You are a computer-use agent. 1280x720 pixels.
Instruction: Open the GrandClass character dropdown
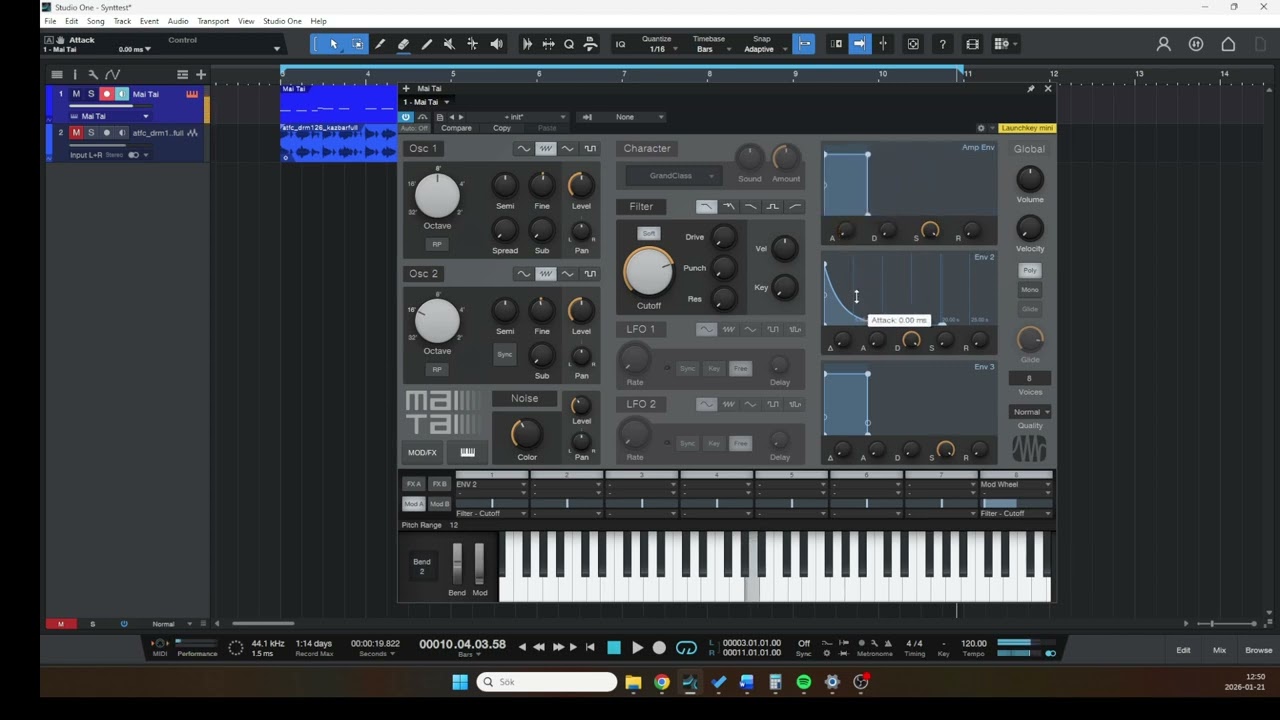pos(673,176)
